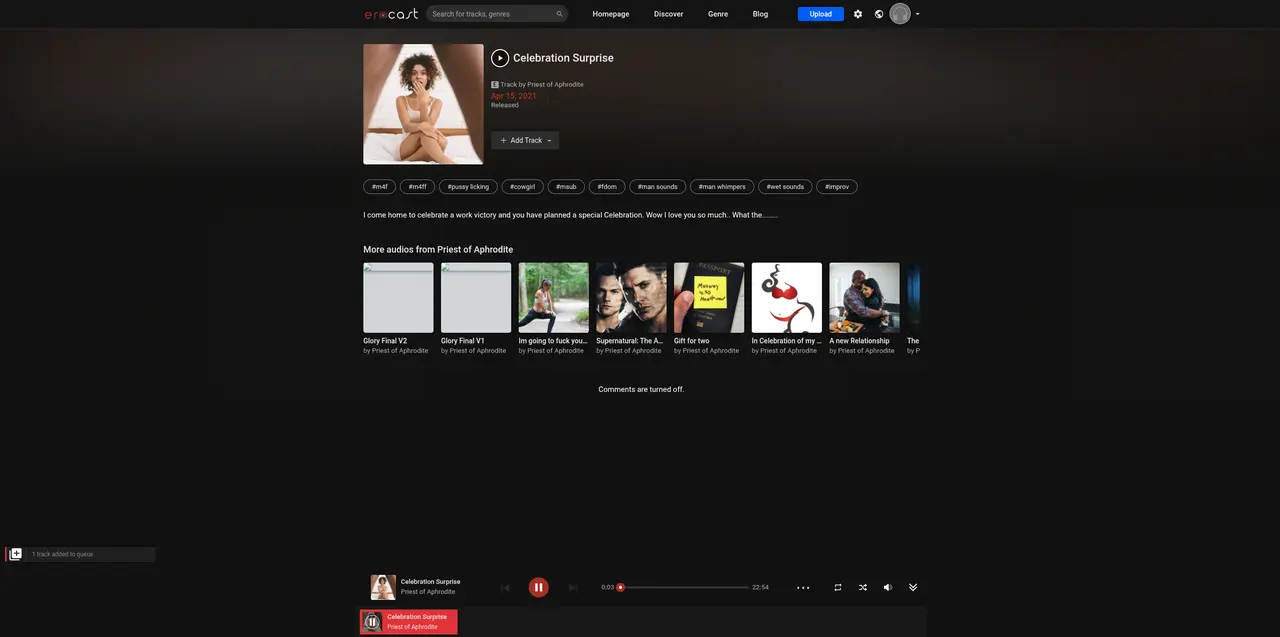Open the Genre menu item
This screenshot has width=1280, height=637.
[x=718, y=14]
